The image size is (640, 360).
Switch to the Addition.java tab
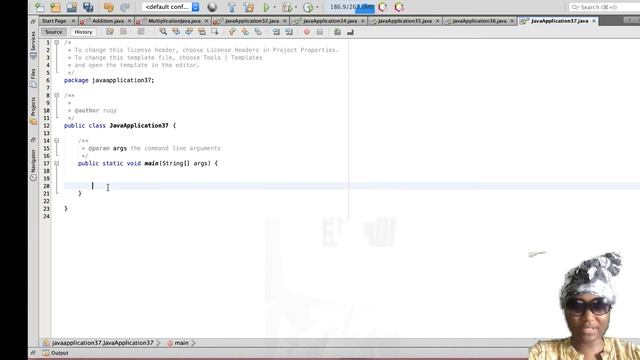click(108, 21)
